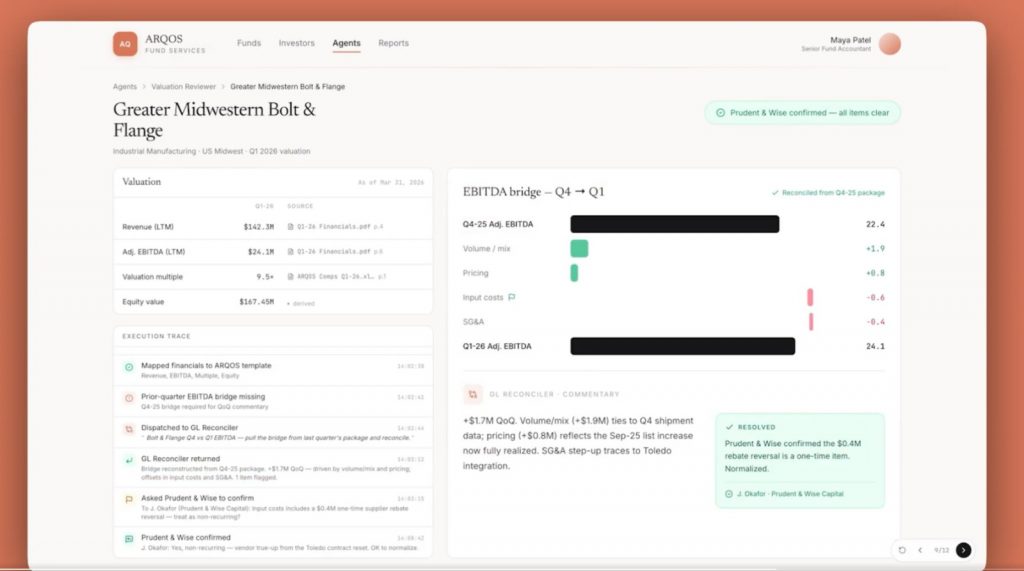Click the ARQOS orange logo icon
1024x571 pixels.
125,44
